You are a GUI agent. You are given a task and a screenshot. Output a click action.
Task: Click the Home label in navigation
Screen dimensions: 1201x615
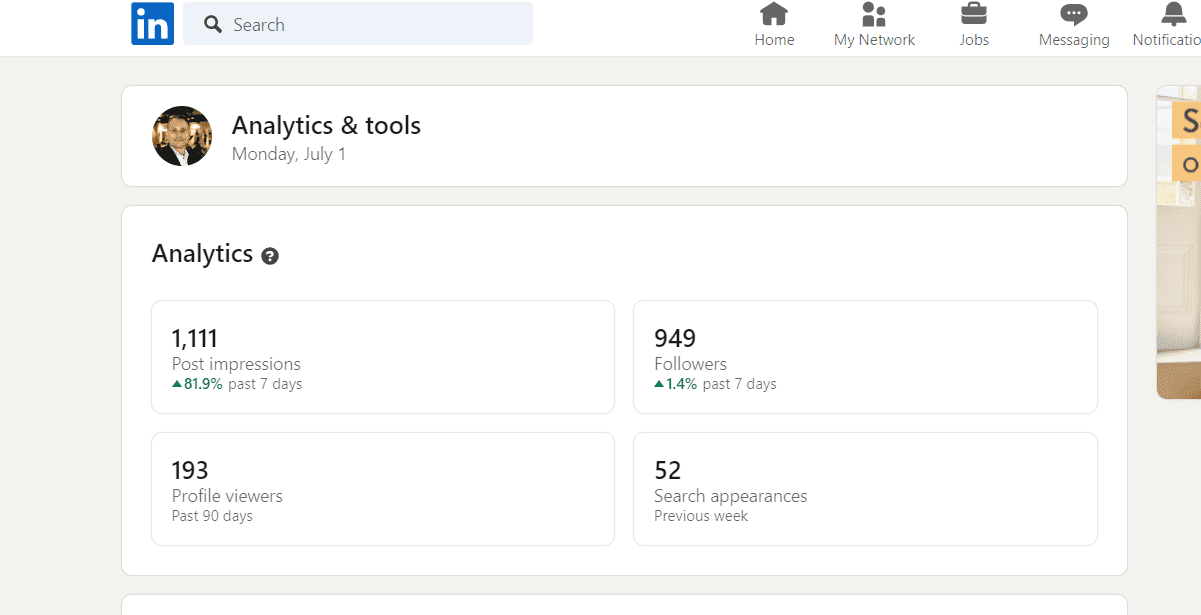(x=774, y=40)
